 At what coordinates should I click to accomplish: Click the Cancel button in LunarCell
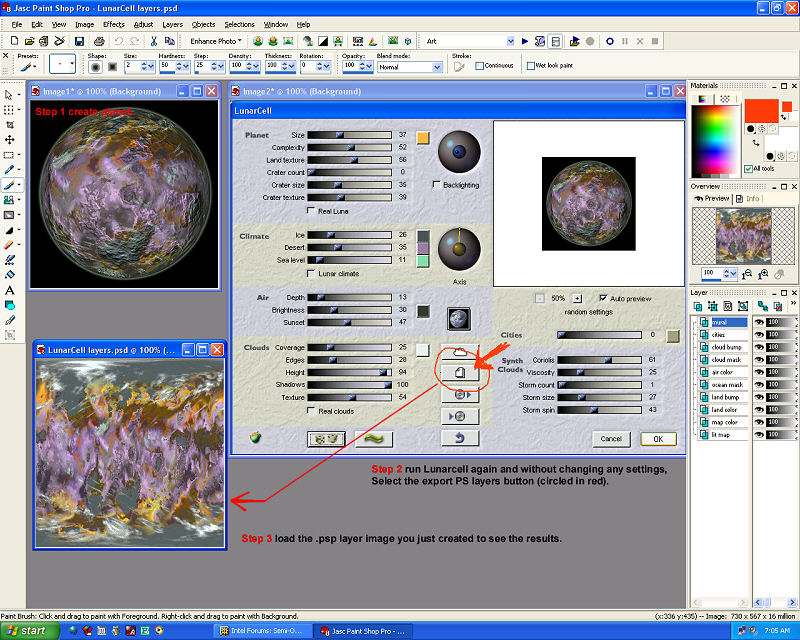point(610,439)
